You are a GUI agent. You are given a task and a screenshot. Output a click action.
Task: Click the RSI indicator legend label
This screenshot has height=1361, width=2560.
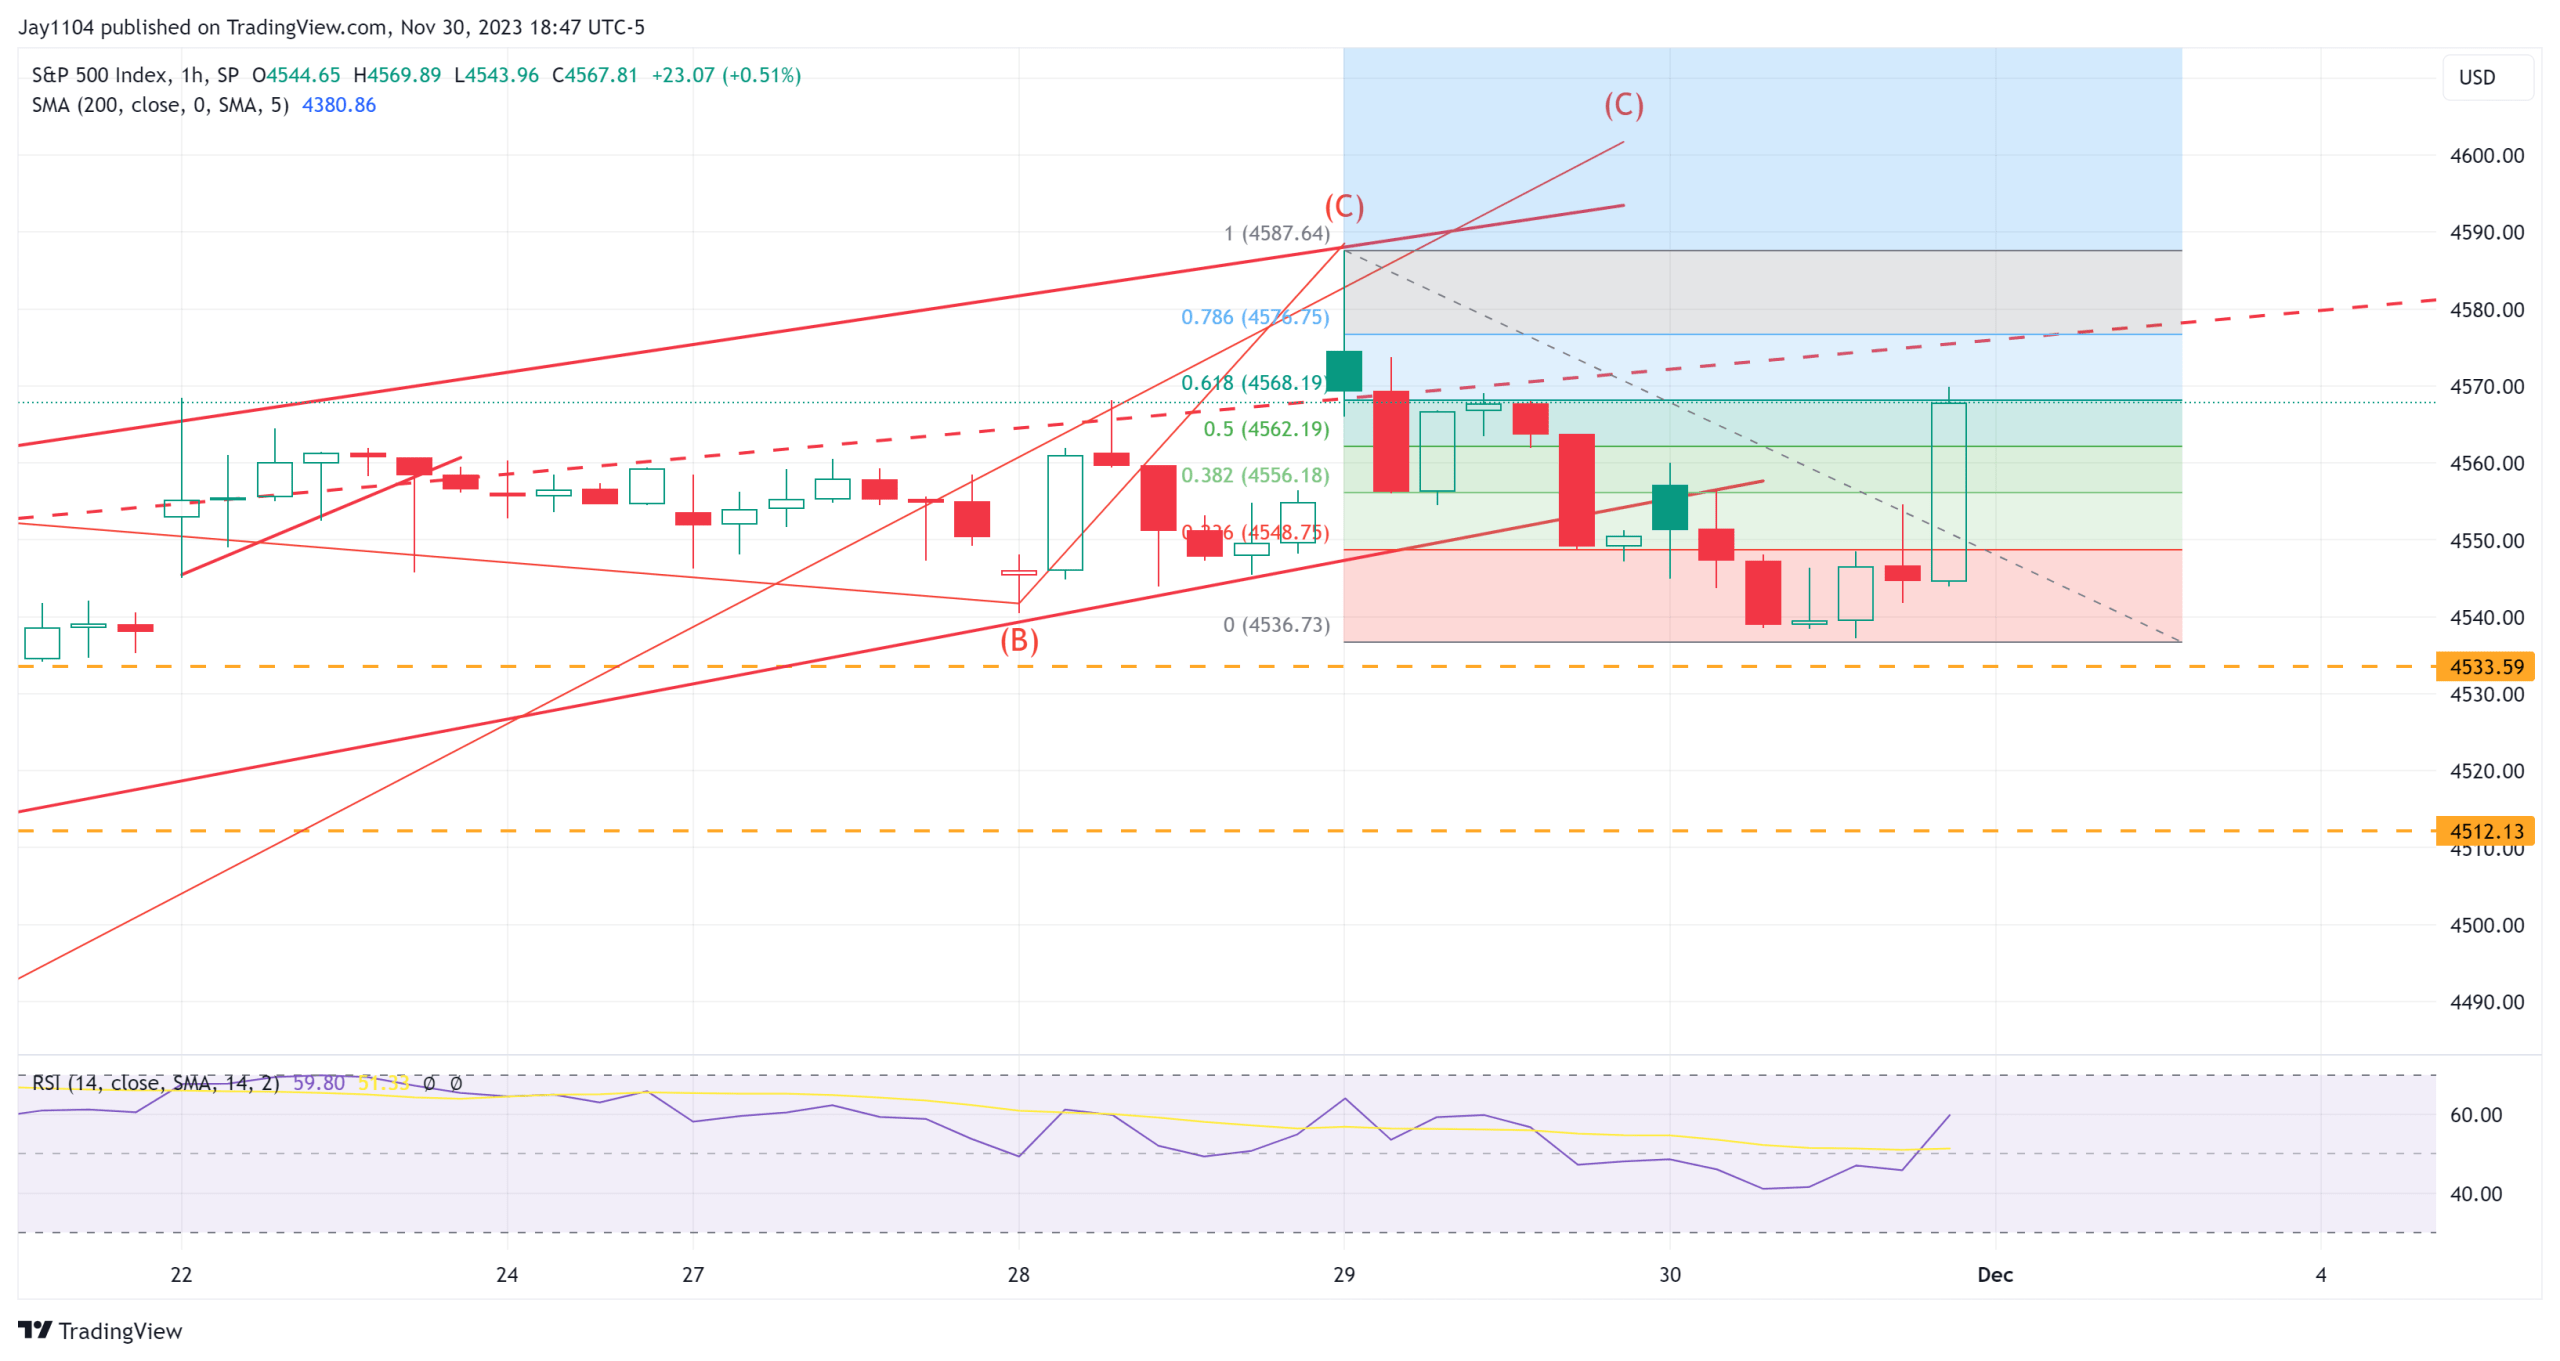click(155, 1083)
